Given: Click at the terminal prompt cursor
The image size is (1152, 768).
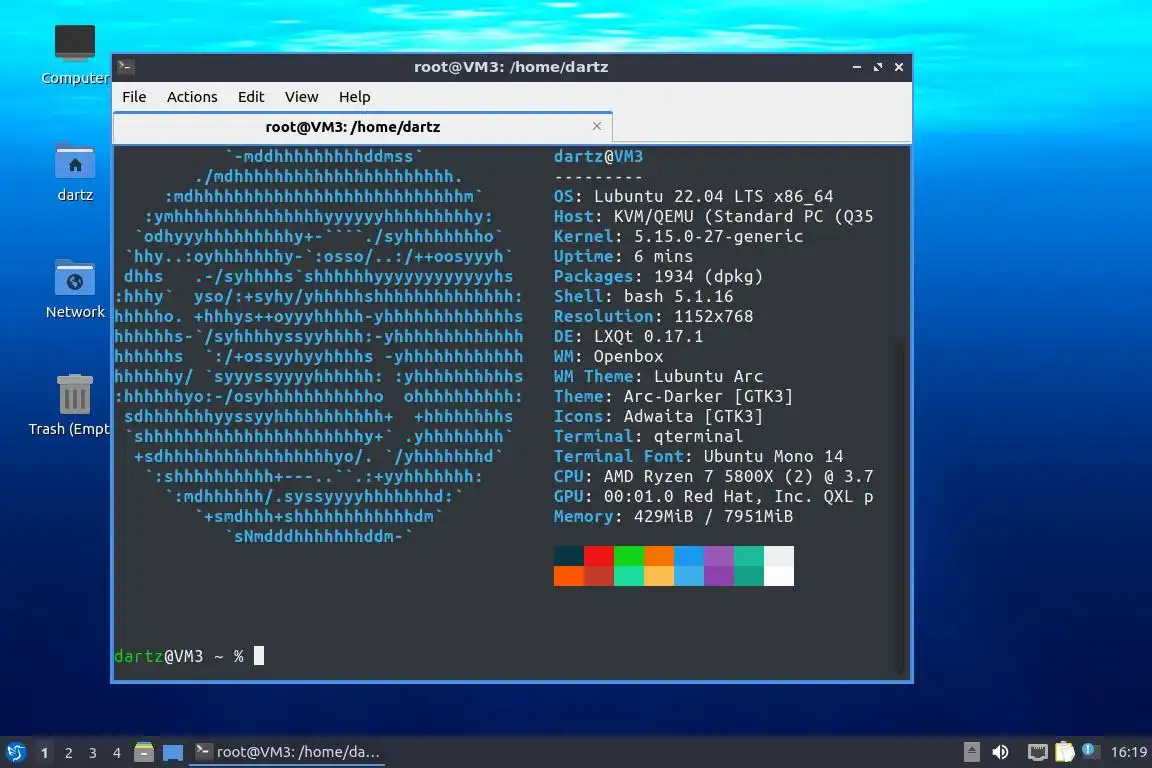Looking at the screenshot, I should pos(259,656).
